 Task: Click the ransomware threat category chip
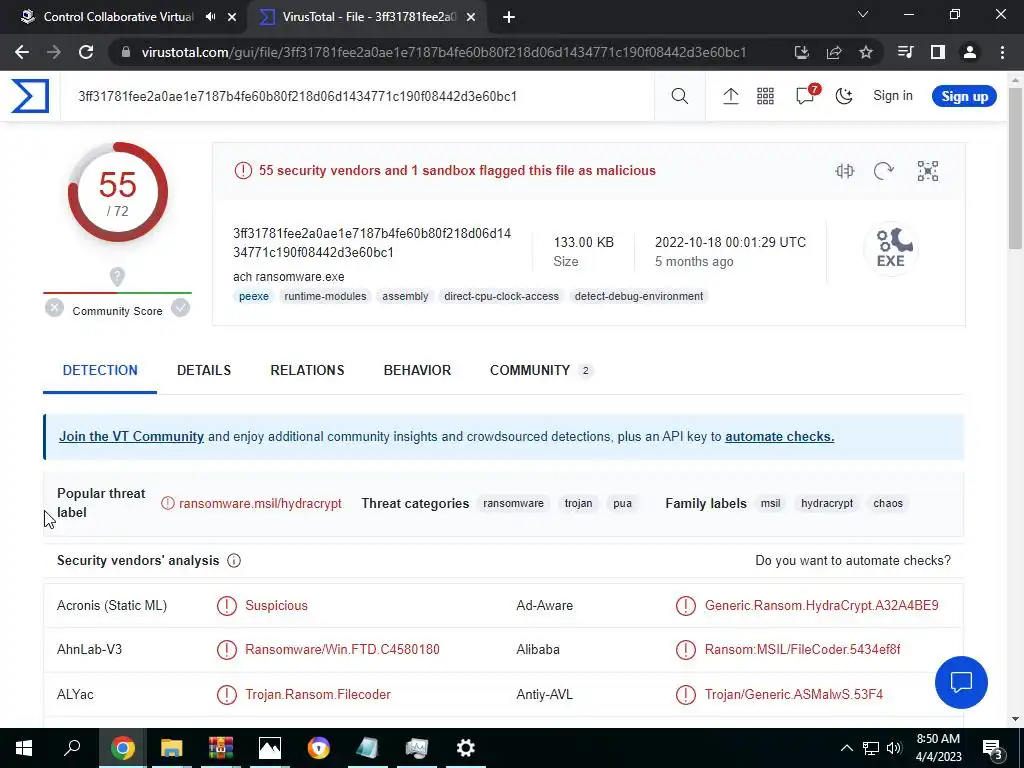pos(513,504)
